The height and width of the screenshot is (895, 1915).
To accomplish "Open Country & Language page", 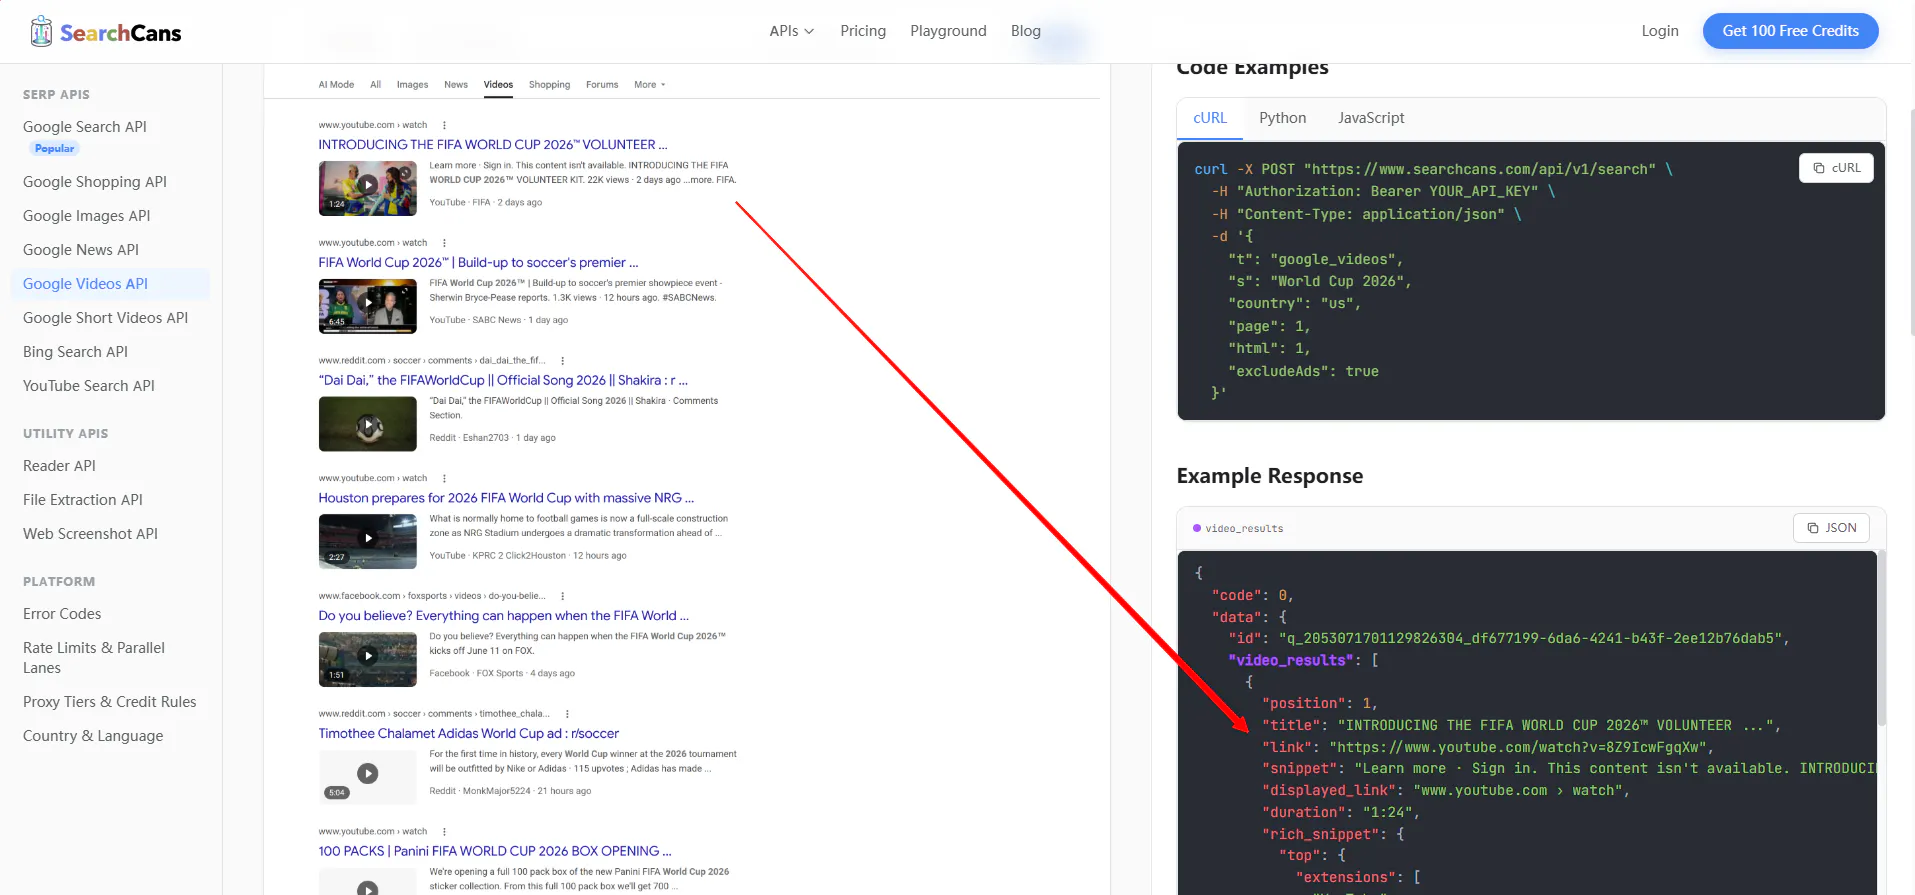I will [93, 736].
